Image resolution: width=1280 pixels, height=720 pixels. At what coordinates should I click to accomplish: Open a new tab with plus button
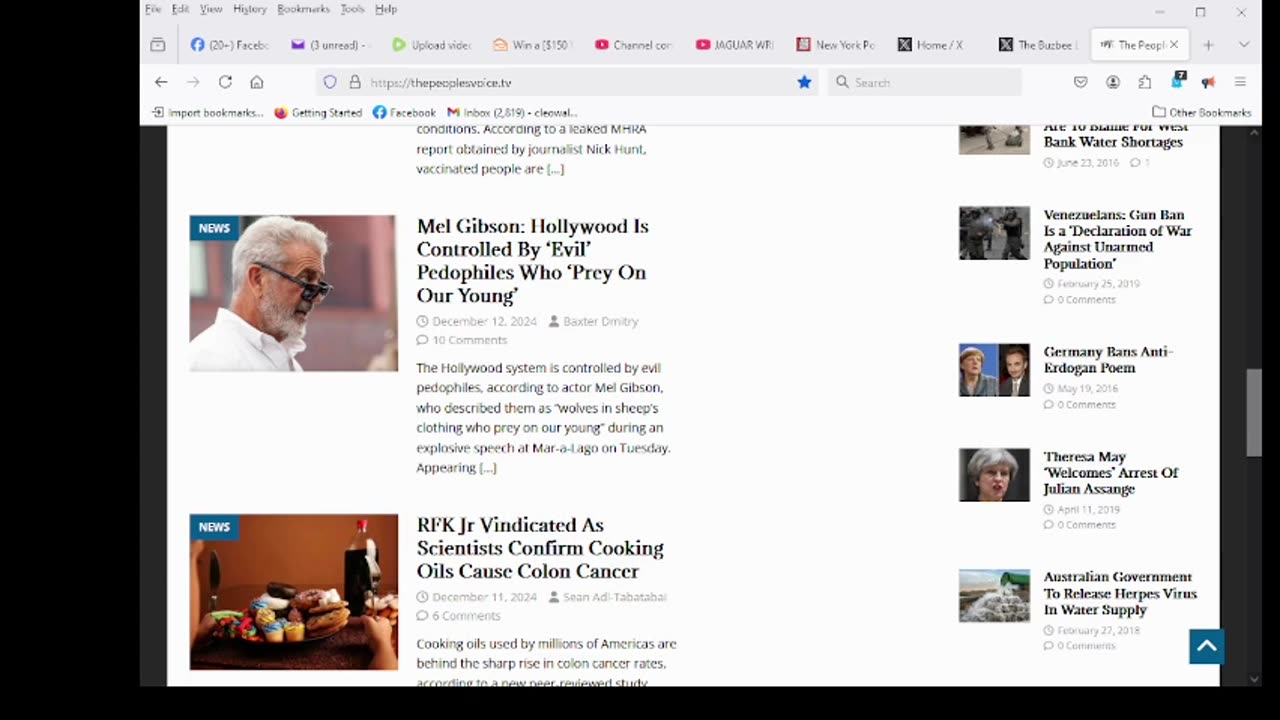tap(1208, 44)
